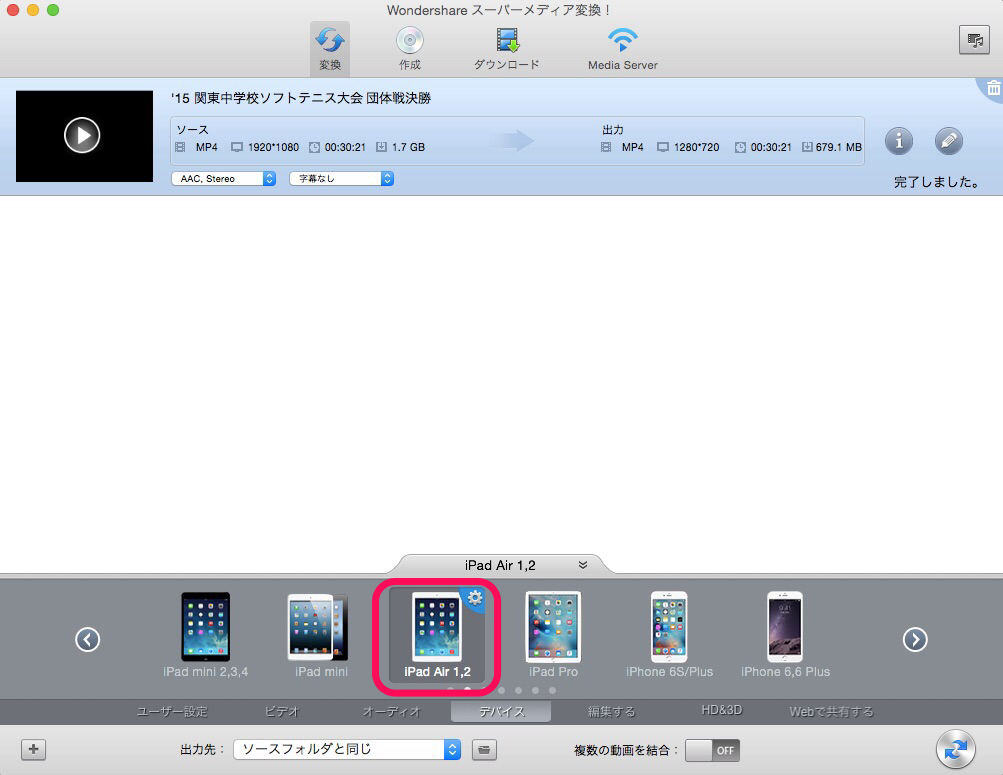This screenshot has height=775, width=1003.
Task: Open the Media Server tab
Action: pos(622,49)
